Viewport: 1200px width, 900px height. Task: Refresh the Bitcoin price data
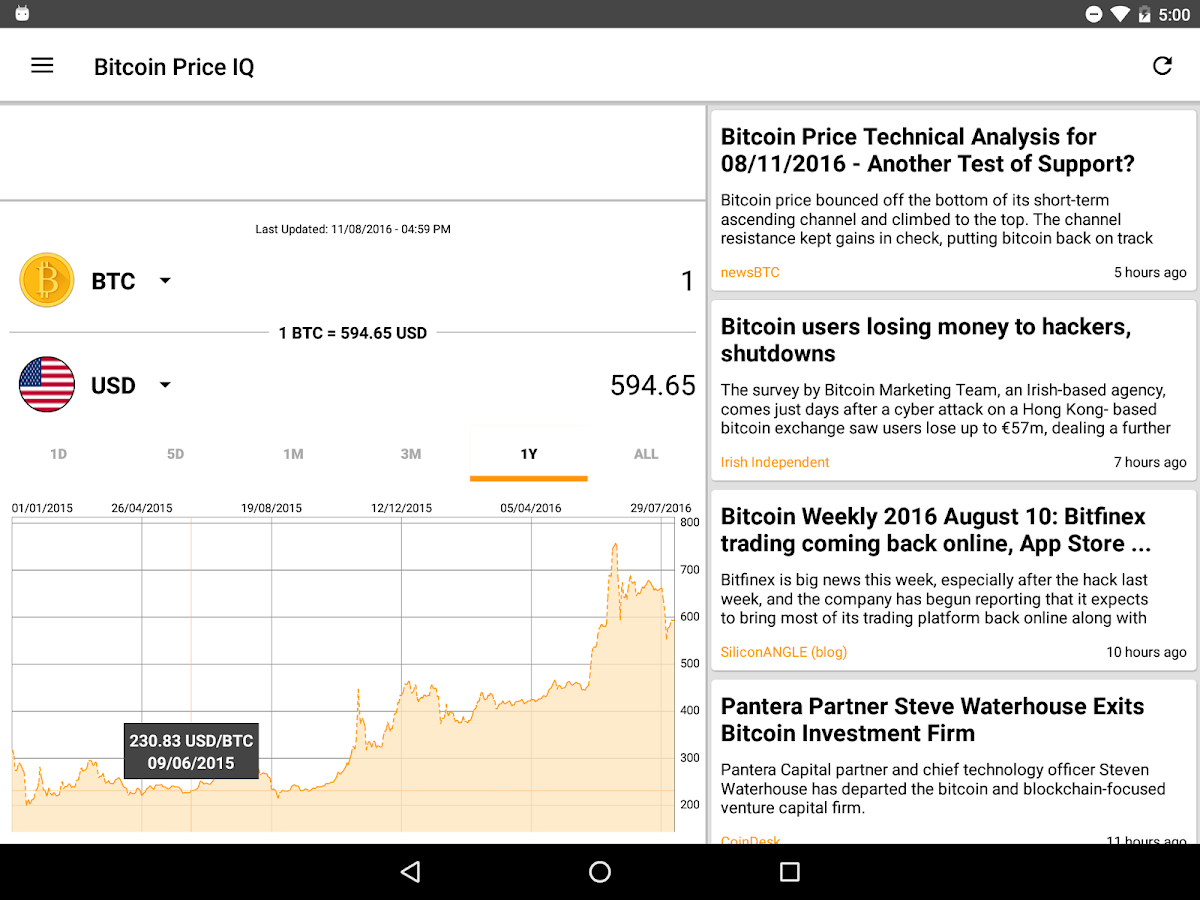[x=1162, y=66]
